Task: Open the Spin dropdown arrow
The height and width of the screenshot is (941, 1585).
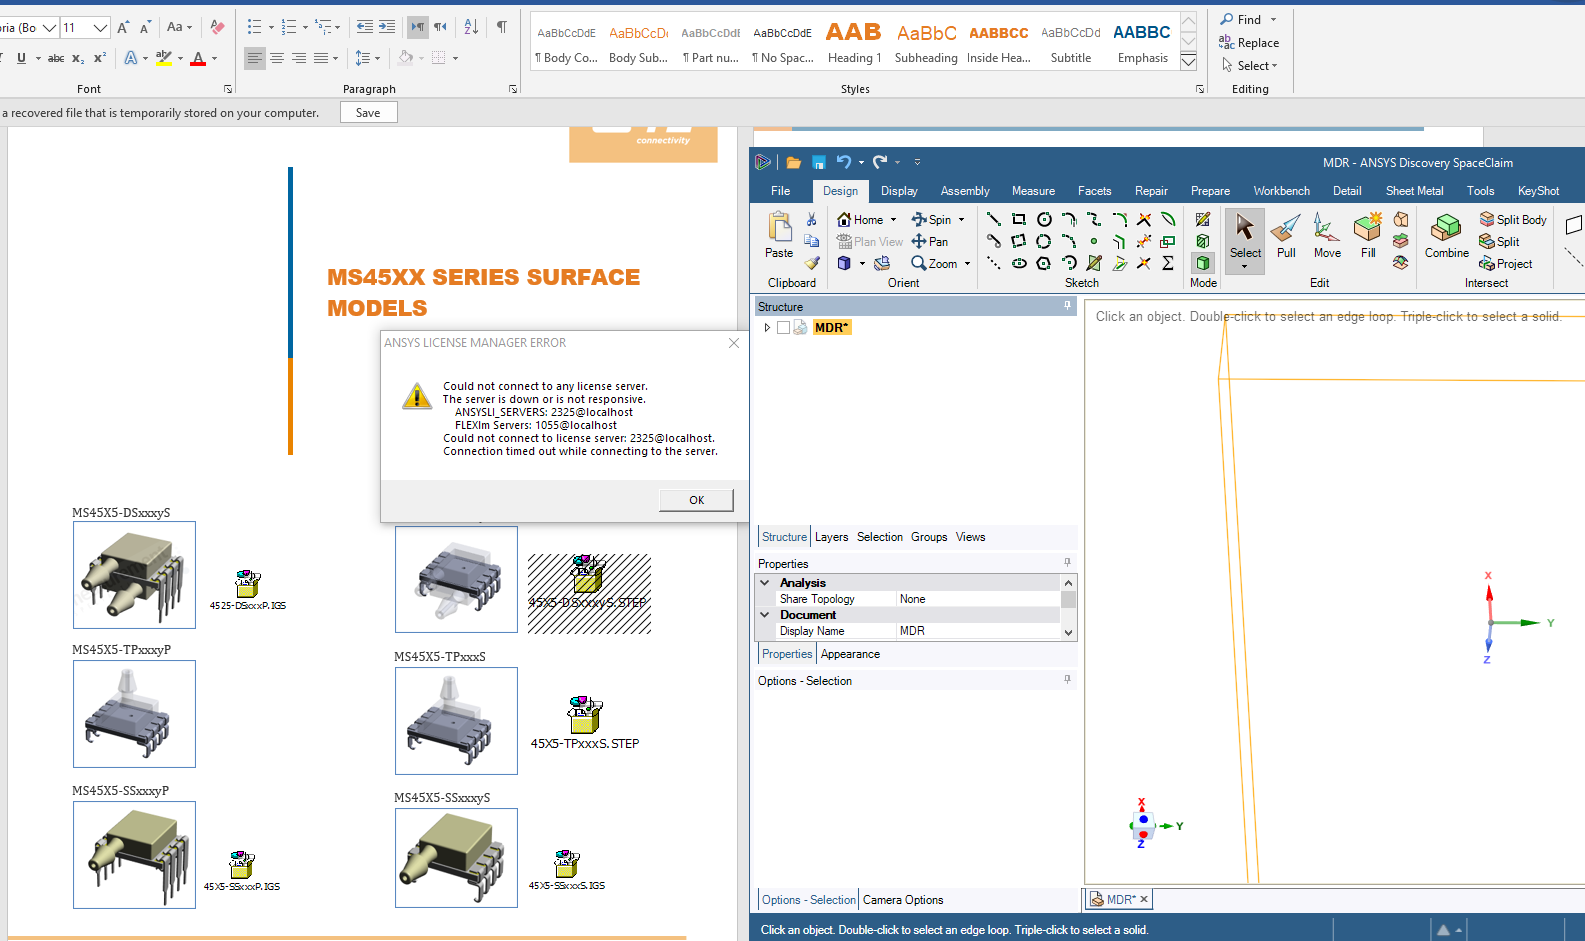Action: pyautogui.click(x=962, y=220)
